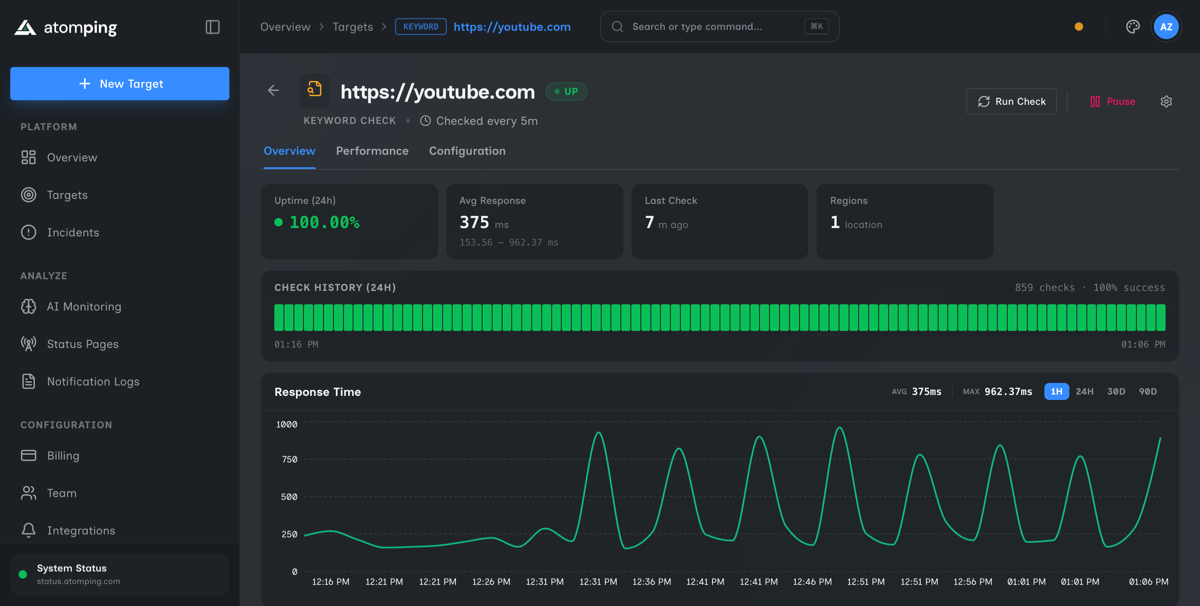Select the 90D response time range

tap(1147, 392)
